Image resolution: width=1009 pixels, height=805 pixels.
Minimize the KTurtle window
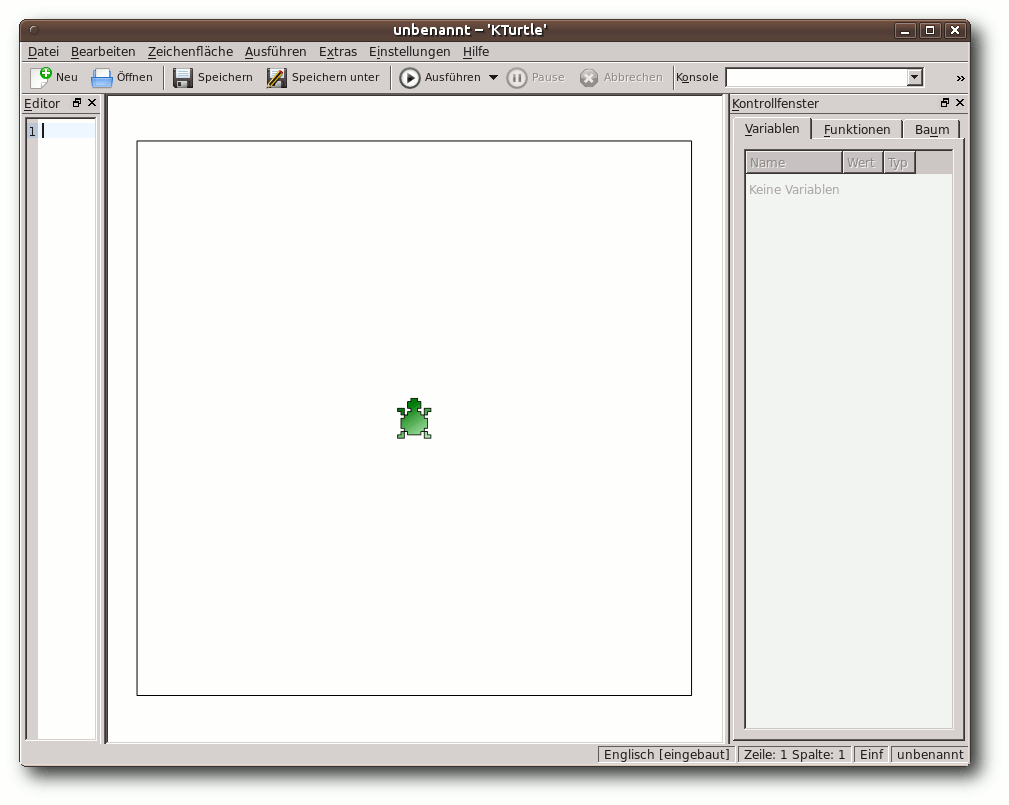coord(905,30)
